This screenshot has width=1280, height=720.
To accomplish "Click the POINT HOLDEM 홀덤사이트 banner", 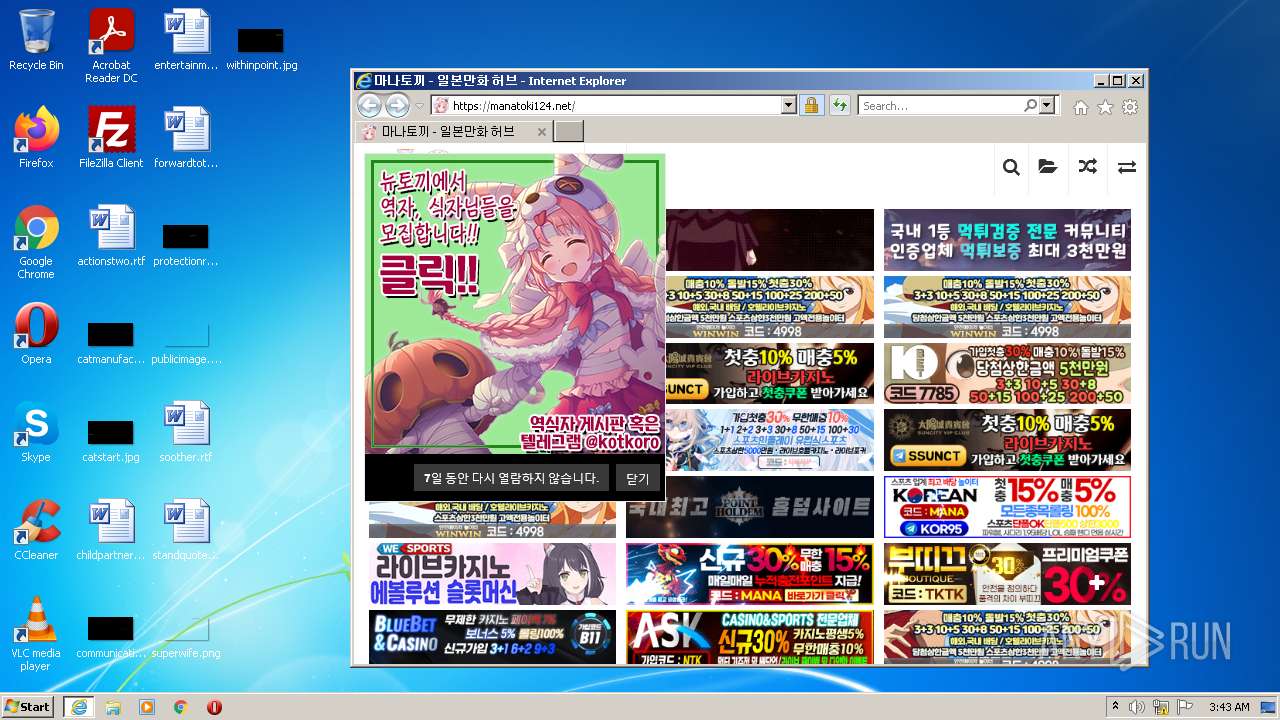I will click(749, 507).
